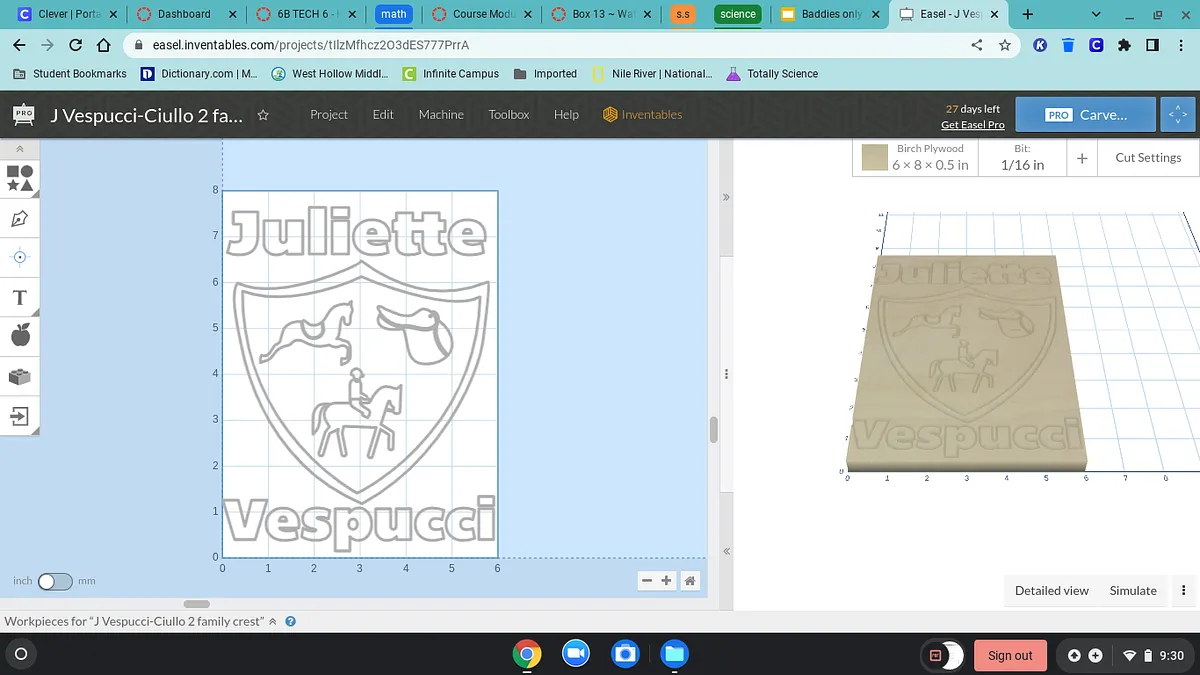Star the J Vespucci-Ciullo project
The image size is (1200, 675).
pos(263,115)
